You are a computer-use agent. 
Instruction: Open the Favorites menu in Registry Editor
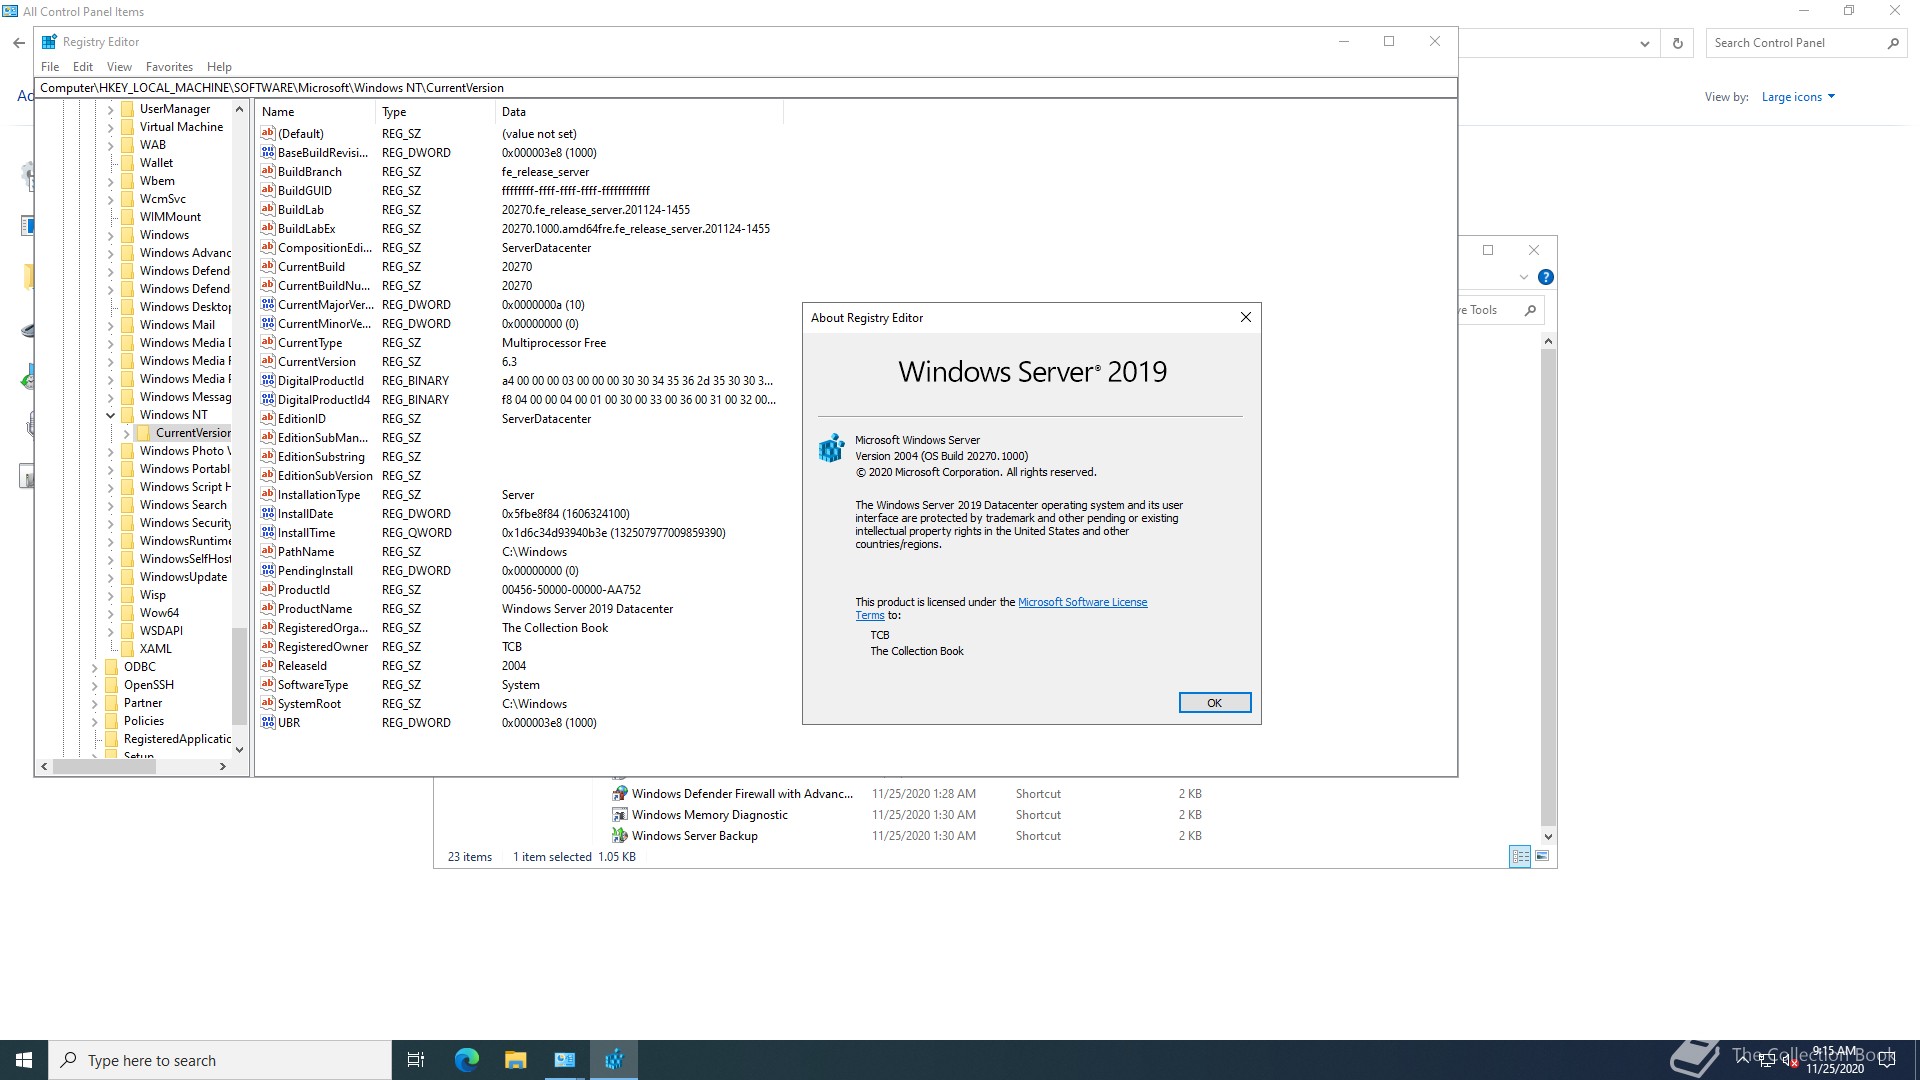coord(169,67)
